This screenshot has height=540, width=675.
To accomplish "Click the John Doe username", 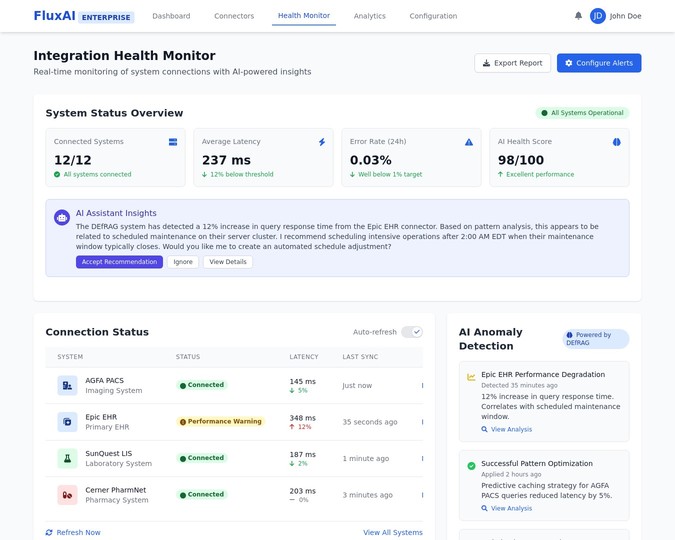I will tap(625, 16).
